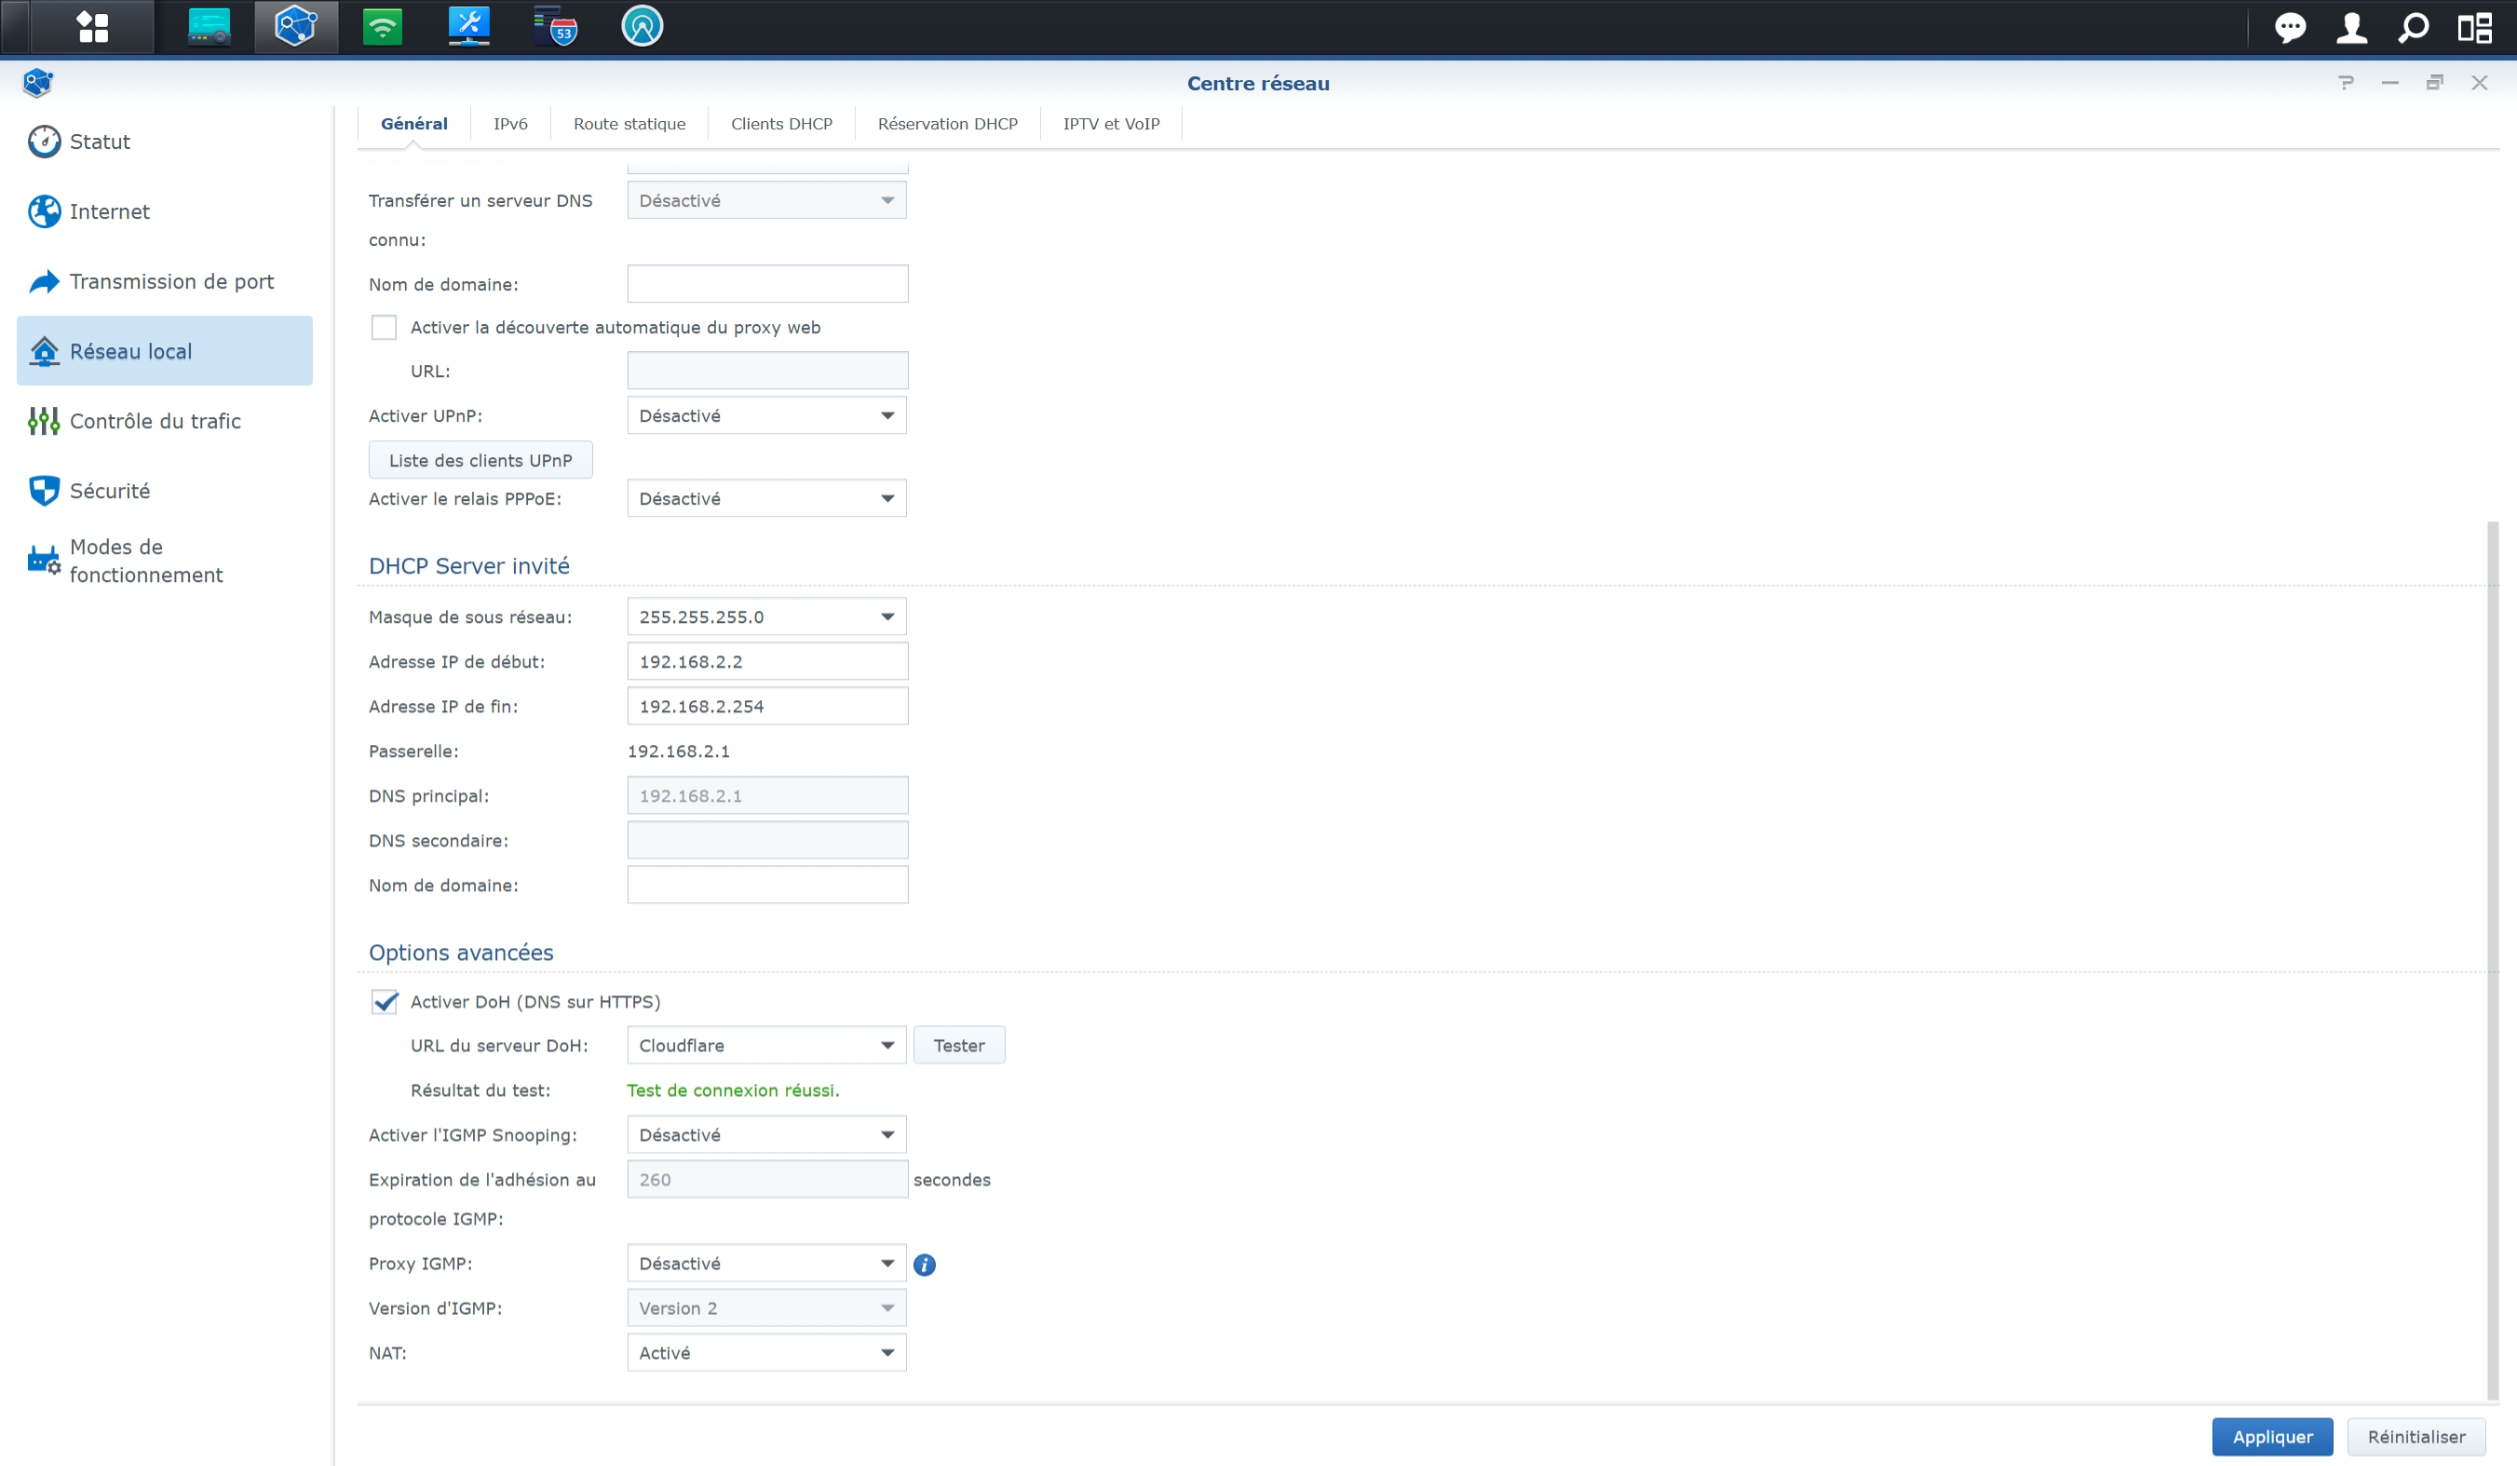This screenshot has height=1466, width=2517.
Task: Open the main menu grid icon
Action: coord(92,27)
